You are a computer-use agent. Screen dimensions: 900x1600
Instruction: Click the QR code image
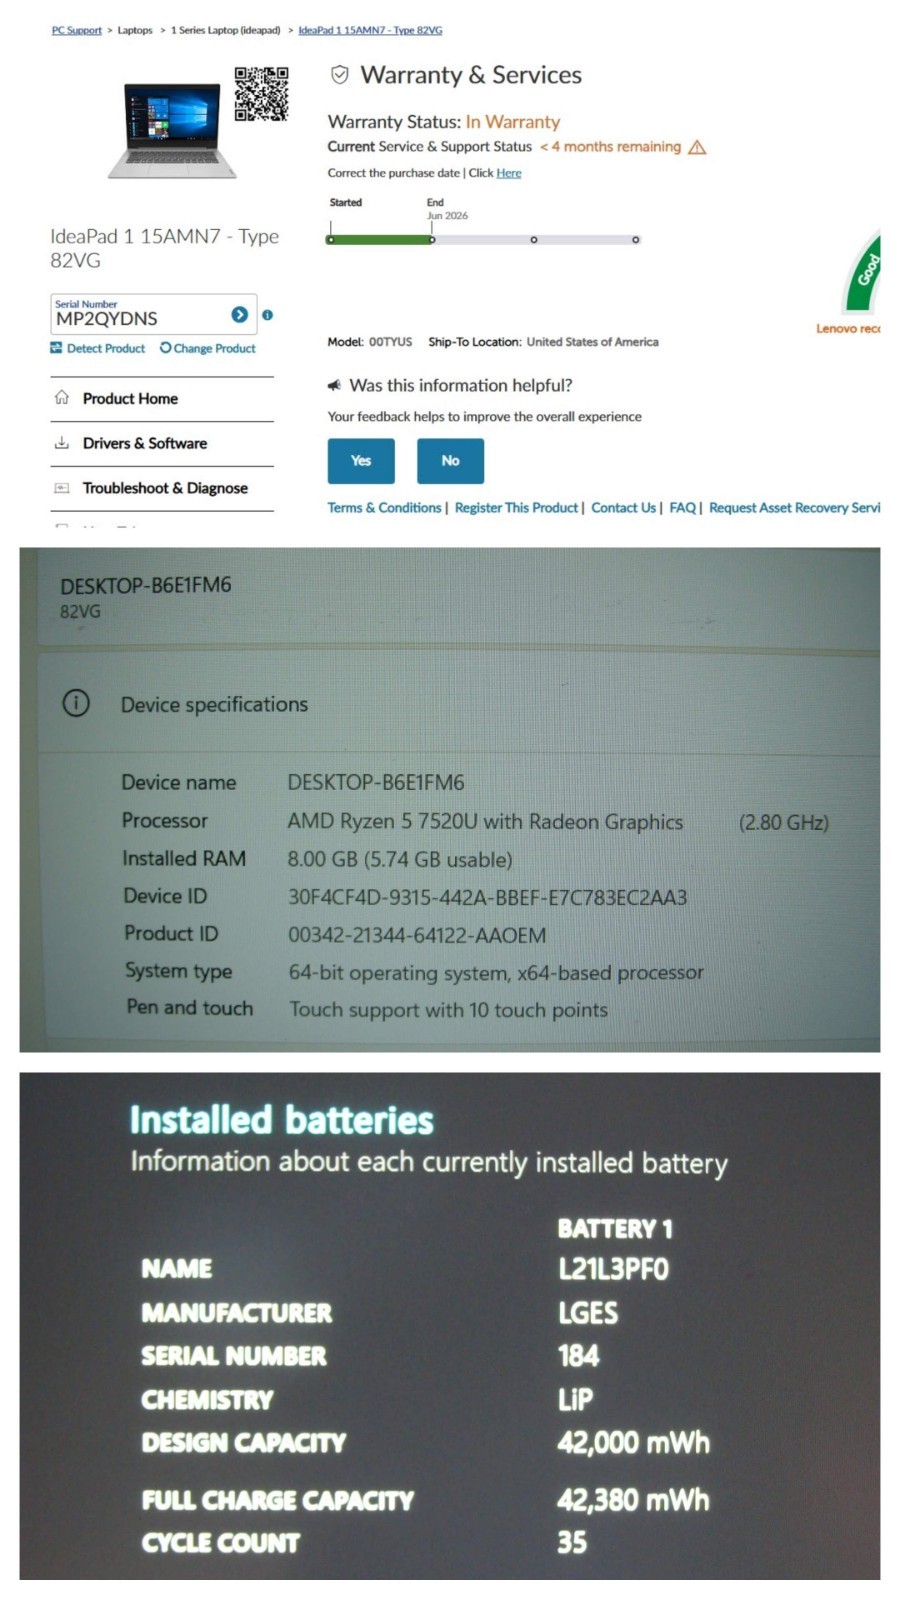tap(262, 94)
